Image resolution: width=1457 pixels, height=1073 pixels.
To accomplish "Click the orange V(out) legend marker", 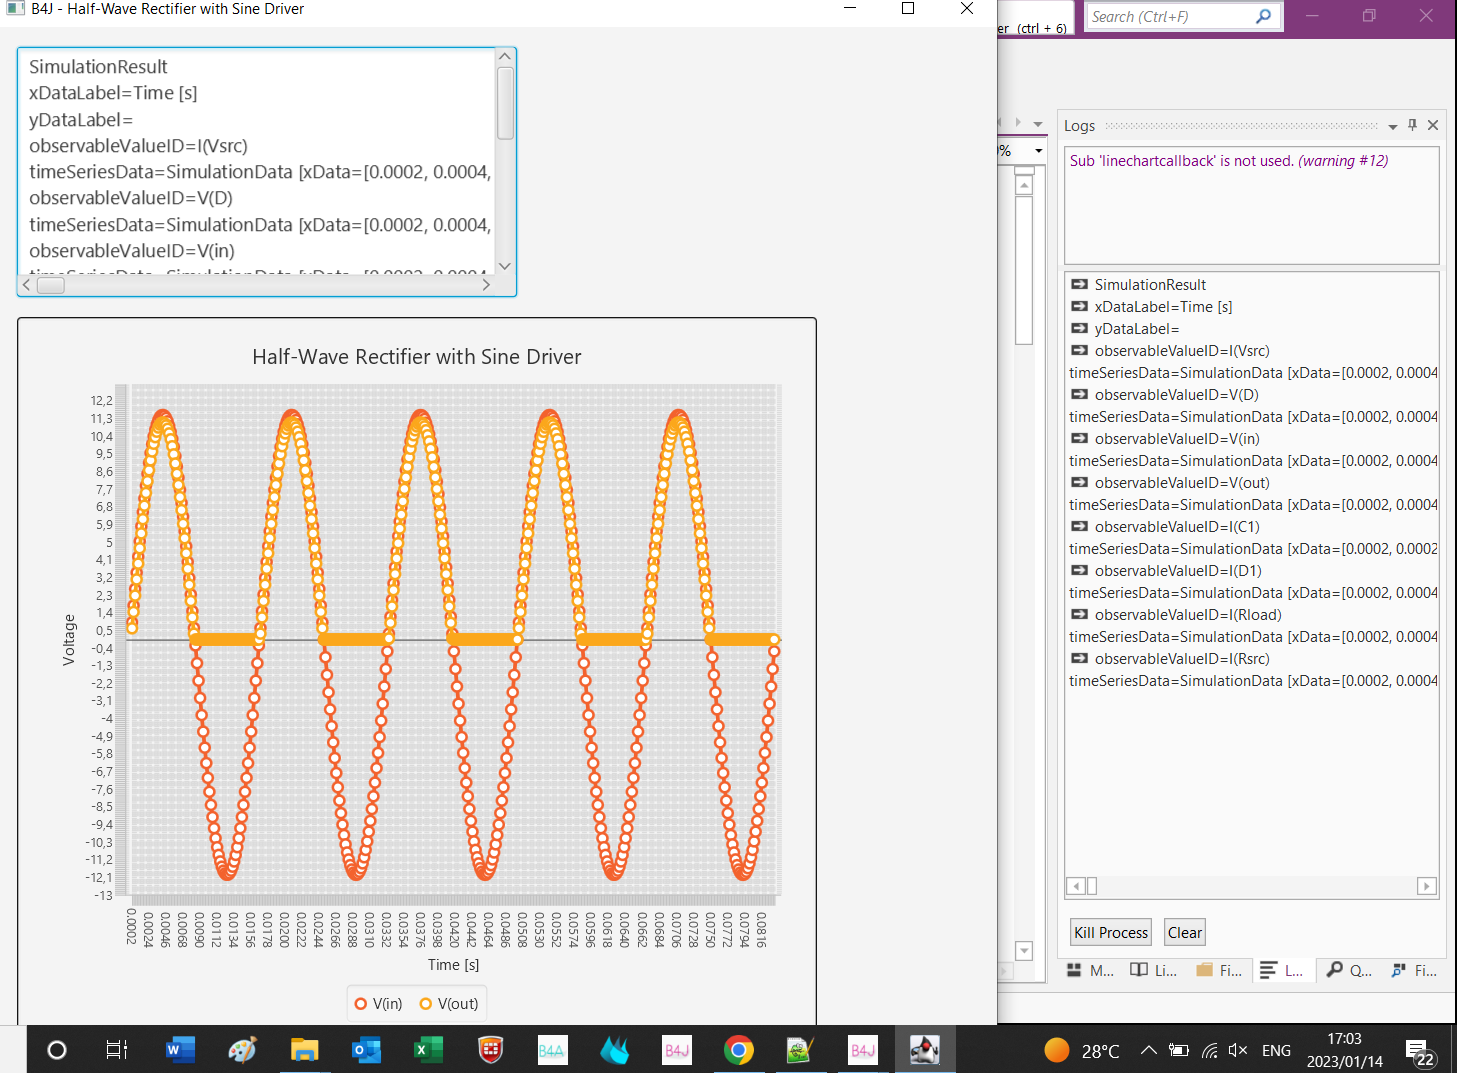I will tap(425, 1003).
